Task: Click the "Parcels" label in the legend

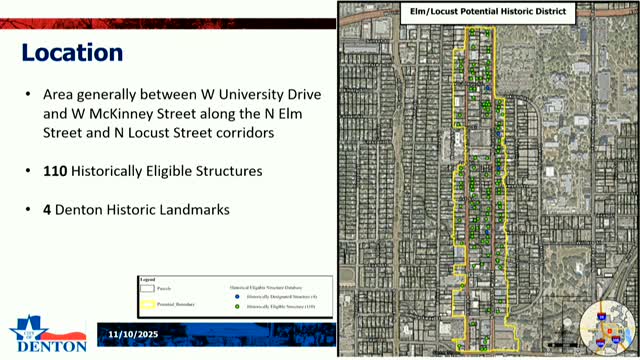Action: click(x=164, y=289)
